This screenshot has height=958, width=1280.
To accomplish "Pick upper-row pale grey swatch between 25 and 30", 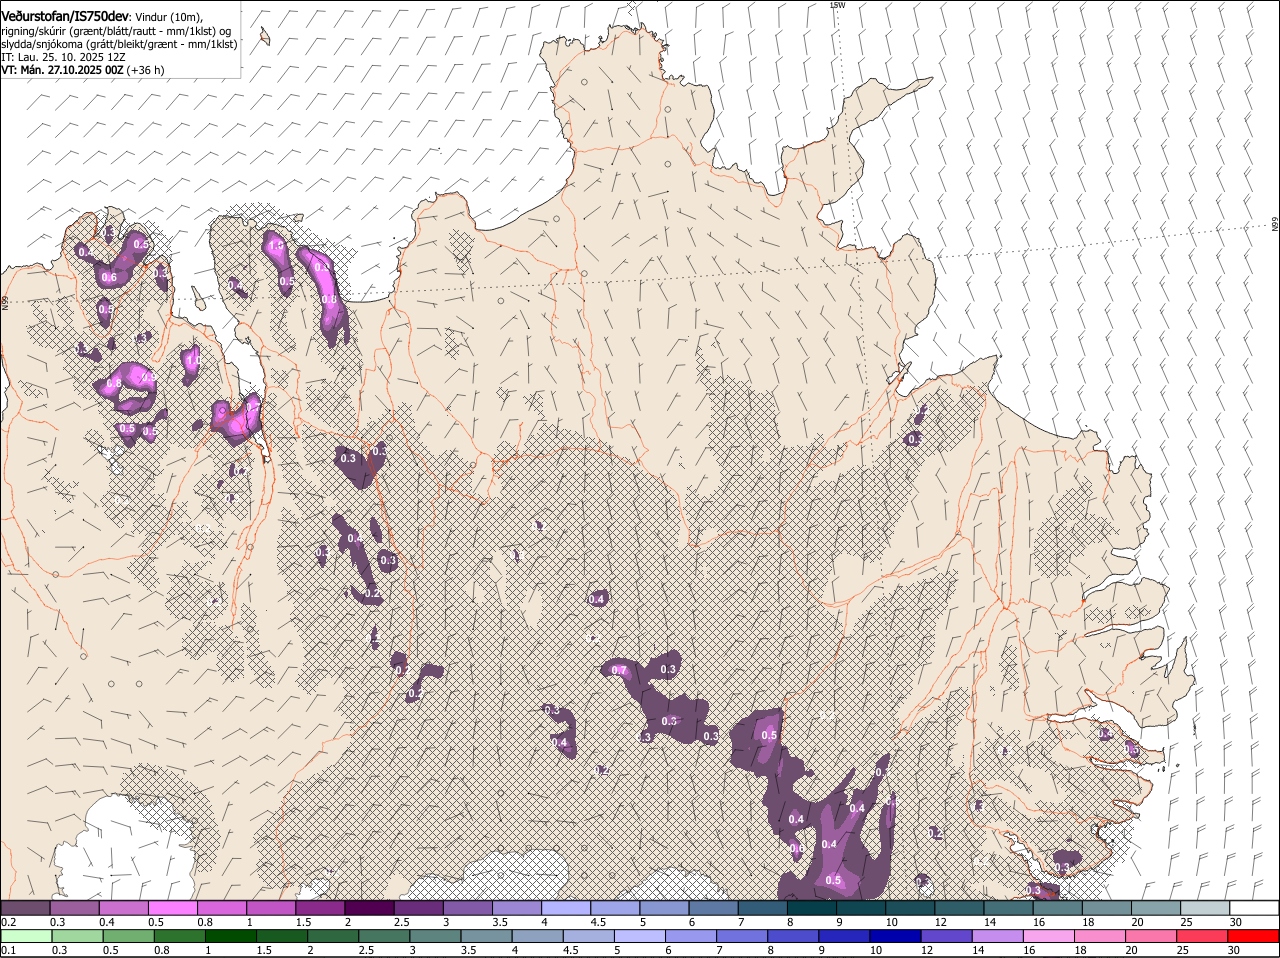I will click(1205, 908).
